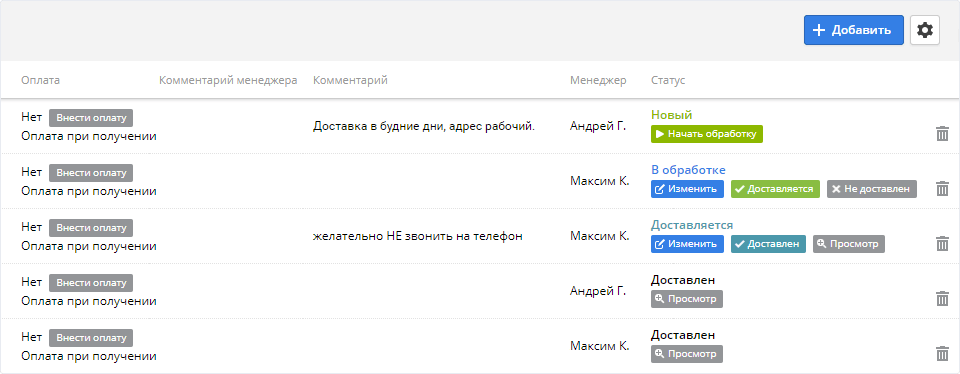Click Внести оплату in the Новый order row
The height and width of the screenshot is (374, 960).
coord(91,118)
